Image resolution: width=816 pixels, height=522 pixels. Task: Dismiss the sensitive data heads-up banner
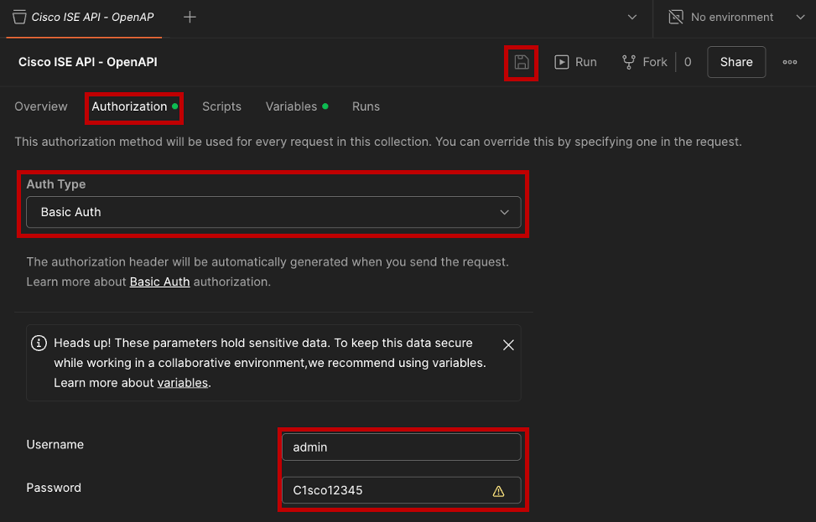coord(508,345)
